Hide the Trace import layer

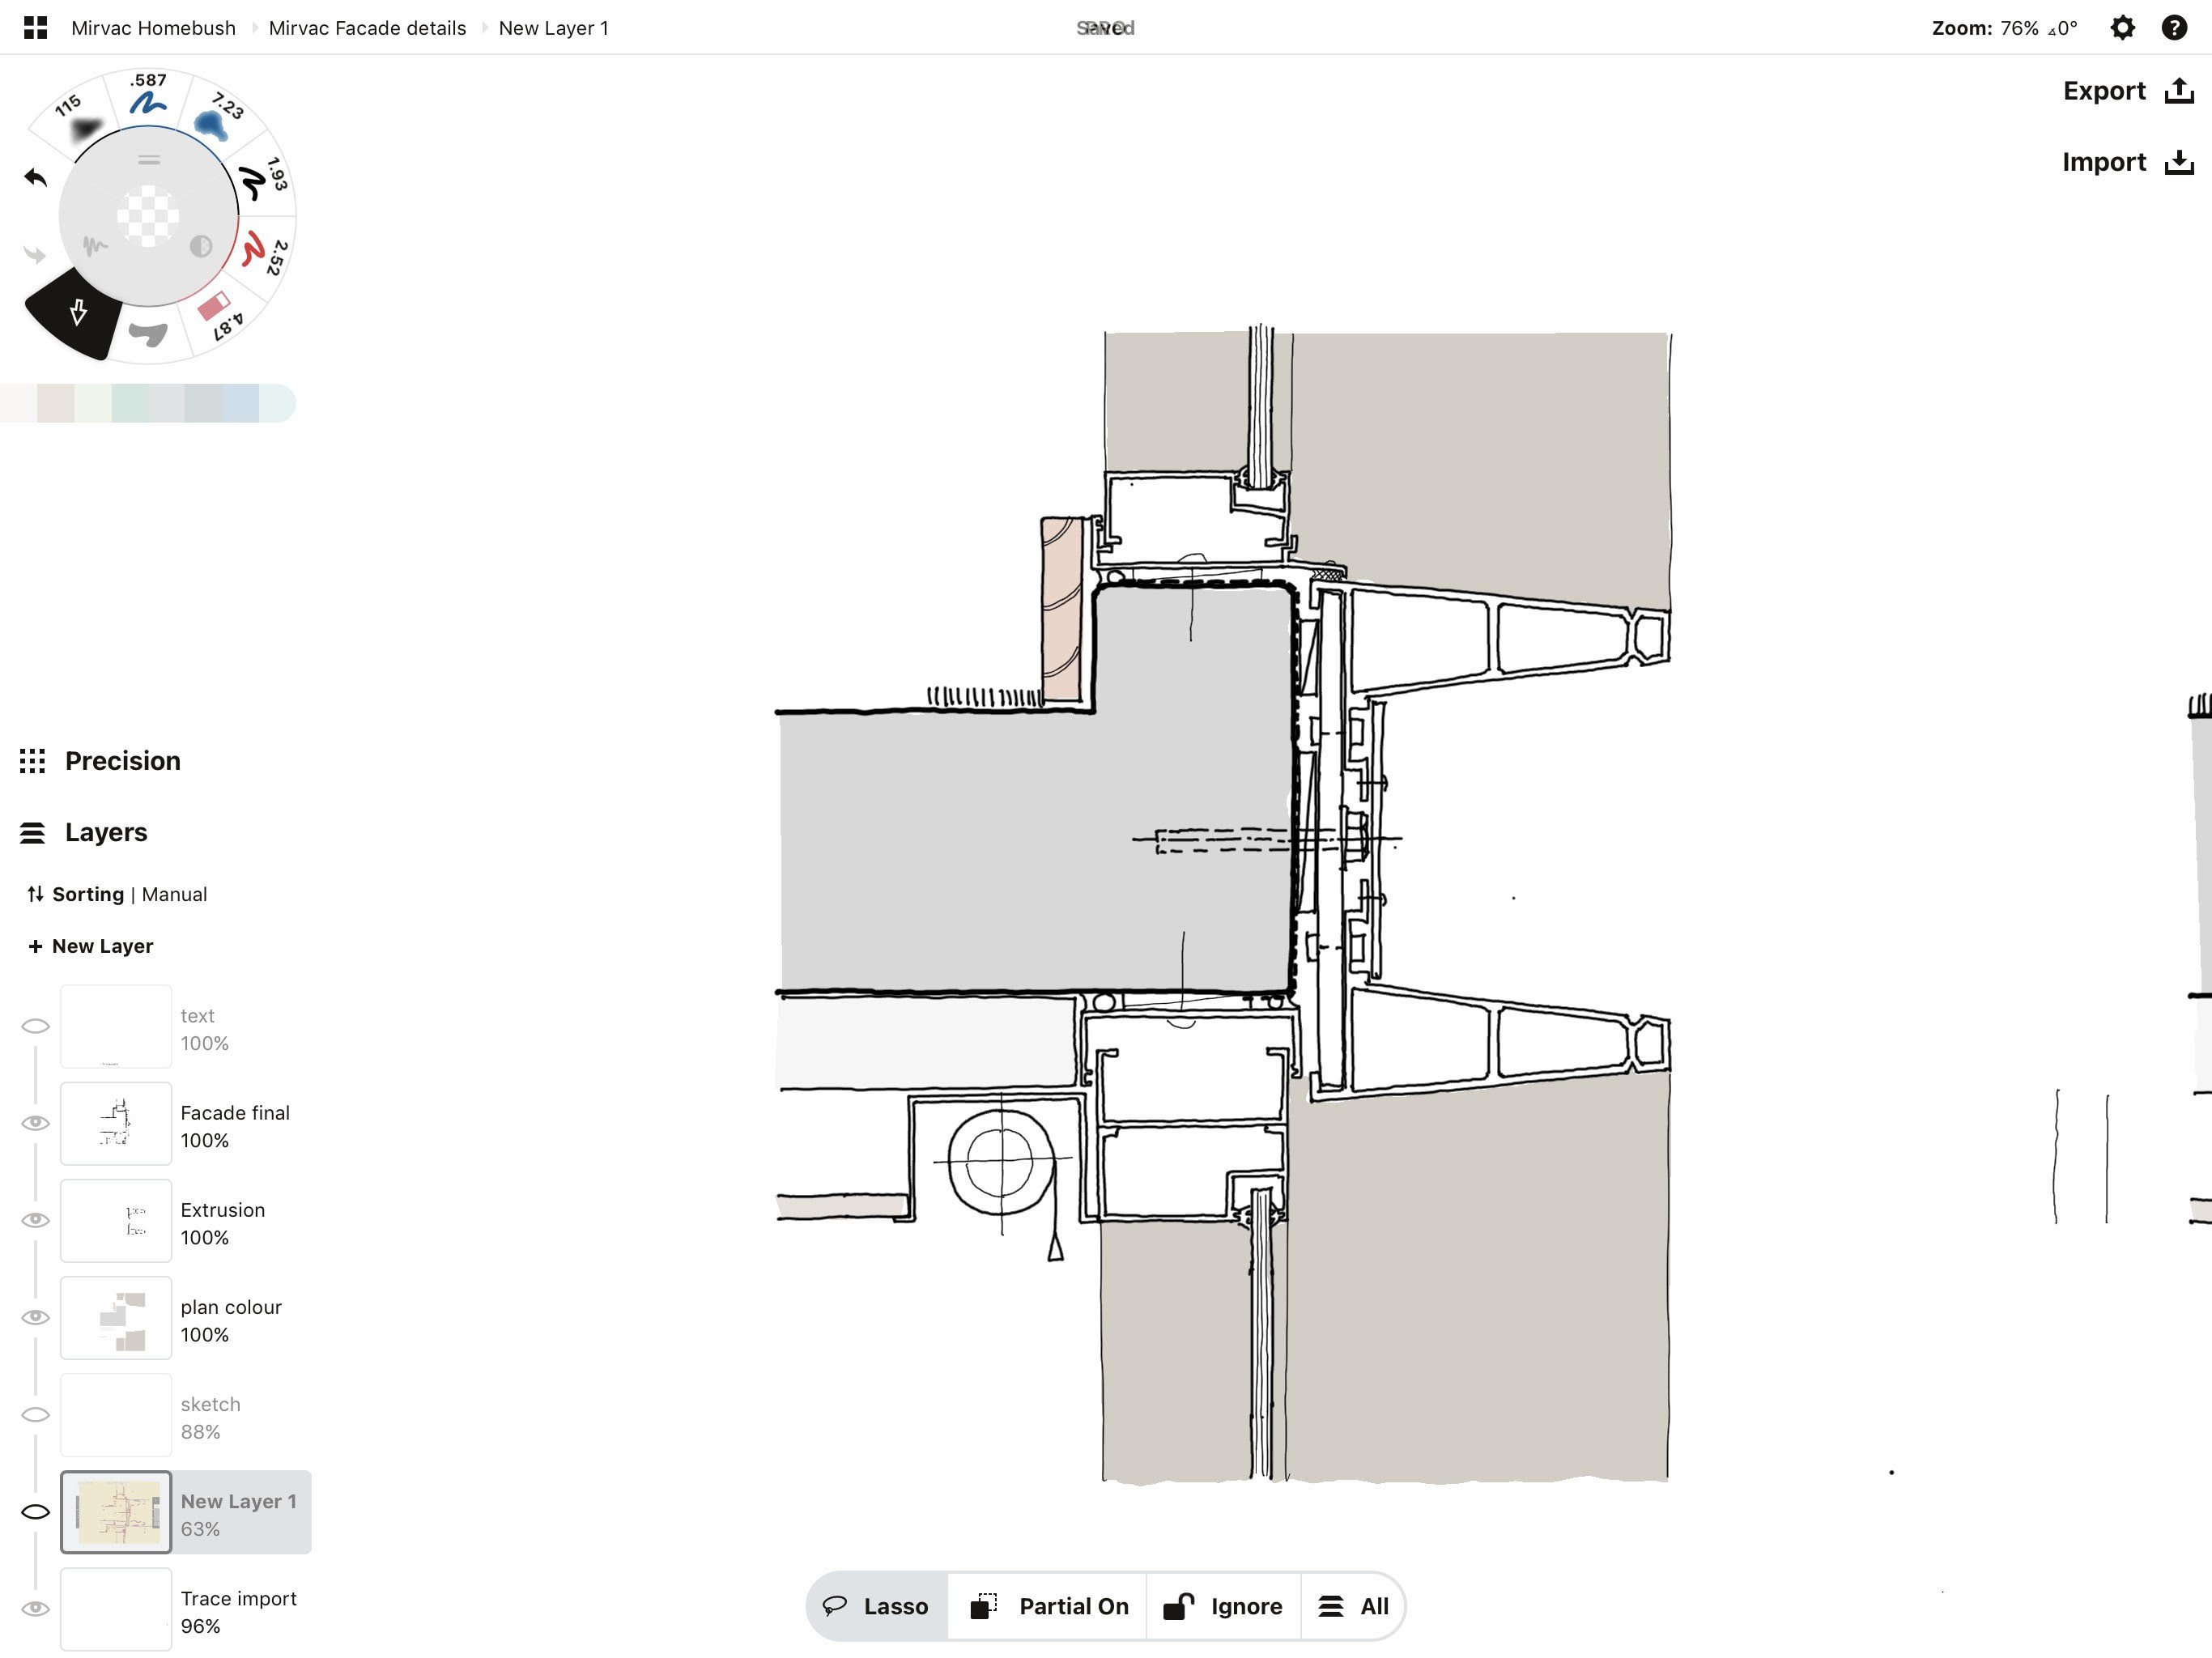36,1608
